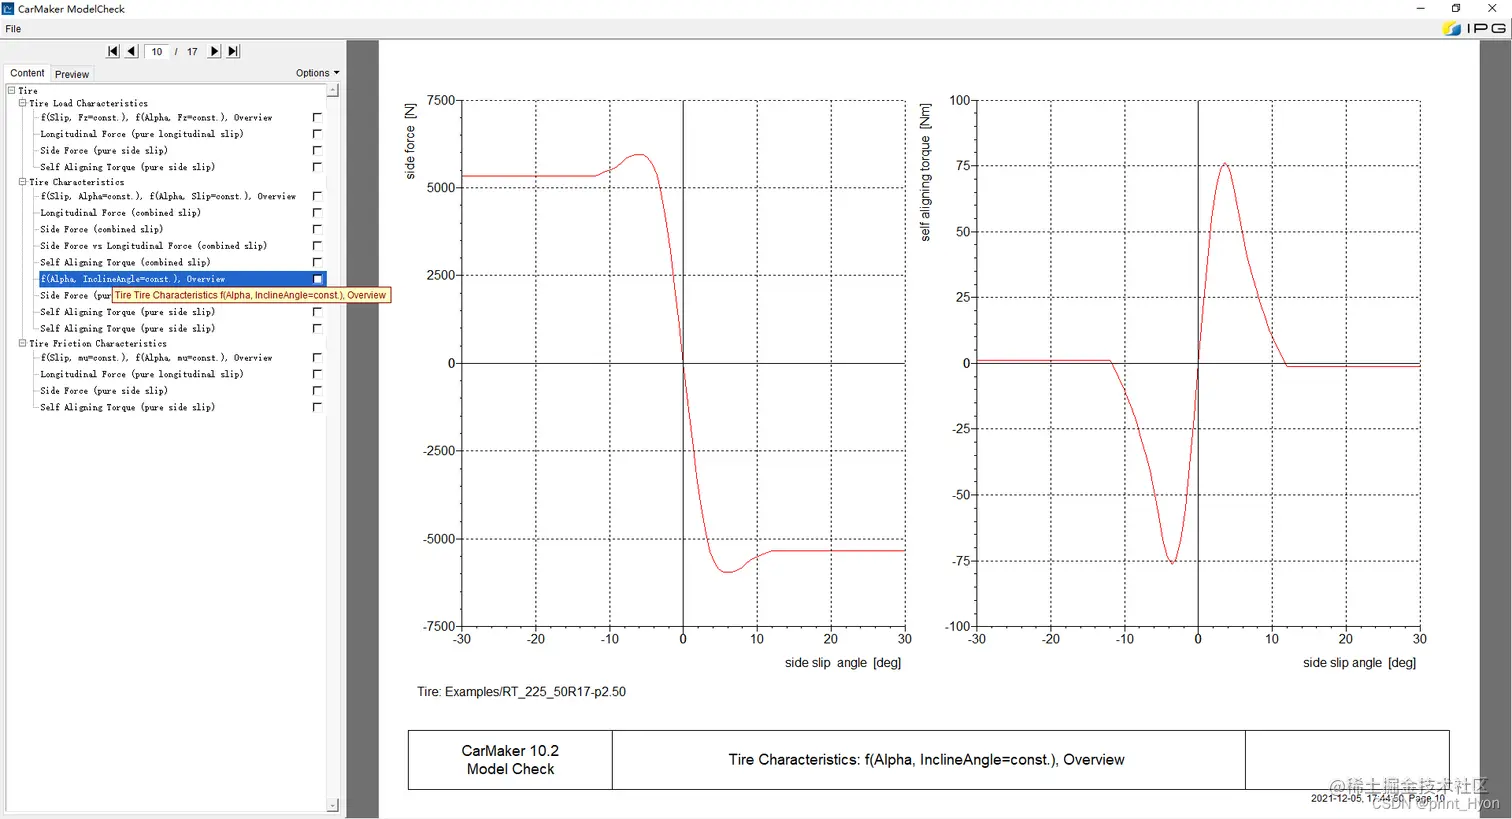Click the tree panel scroll-down arrow
The width and height of the screenshot is (1512, 819).
point(333,805)
